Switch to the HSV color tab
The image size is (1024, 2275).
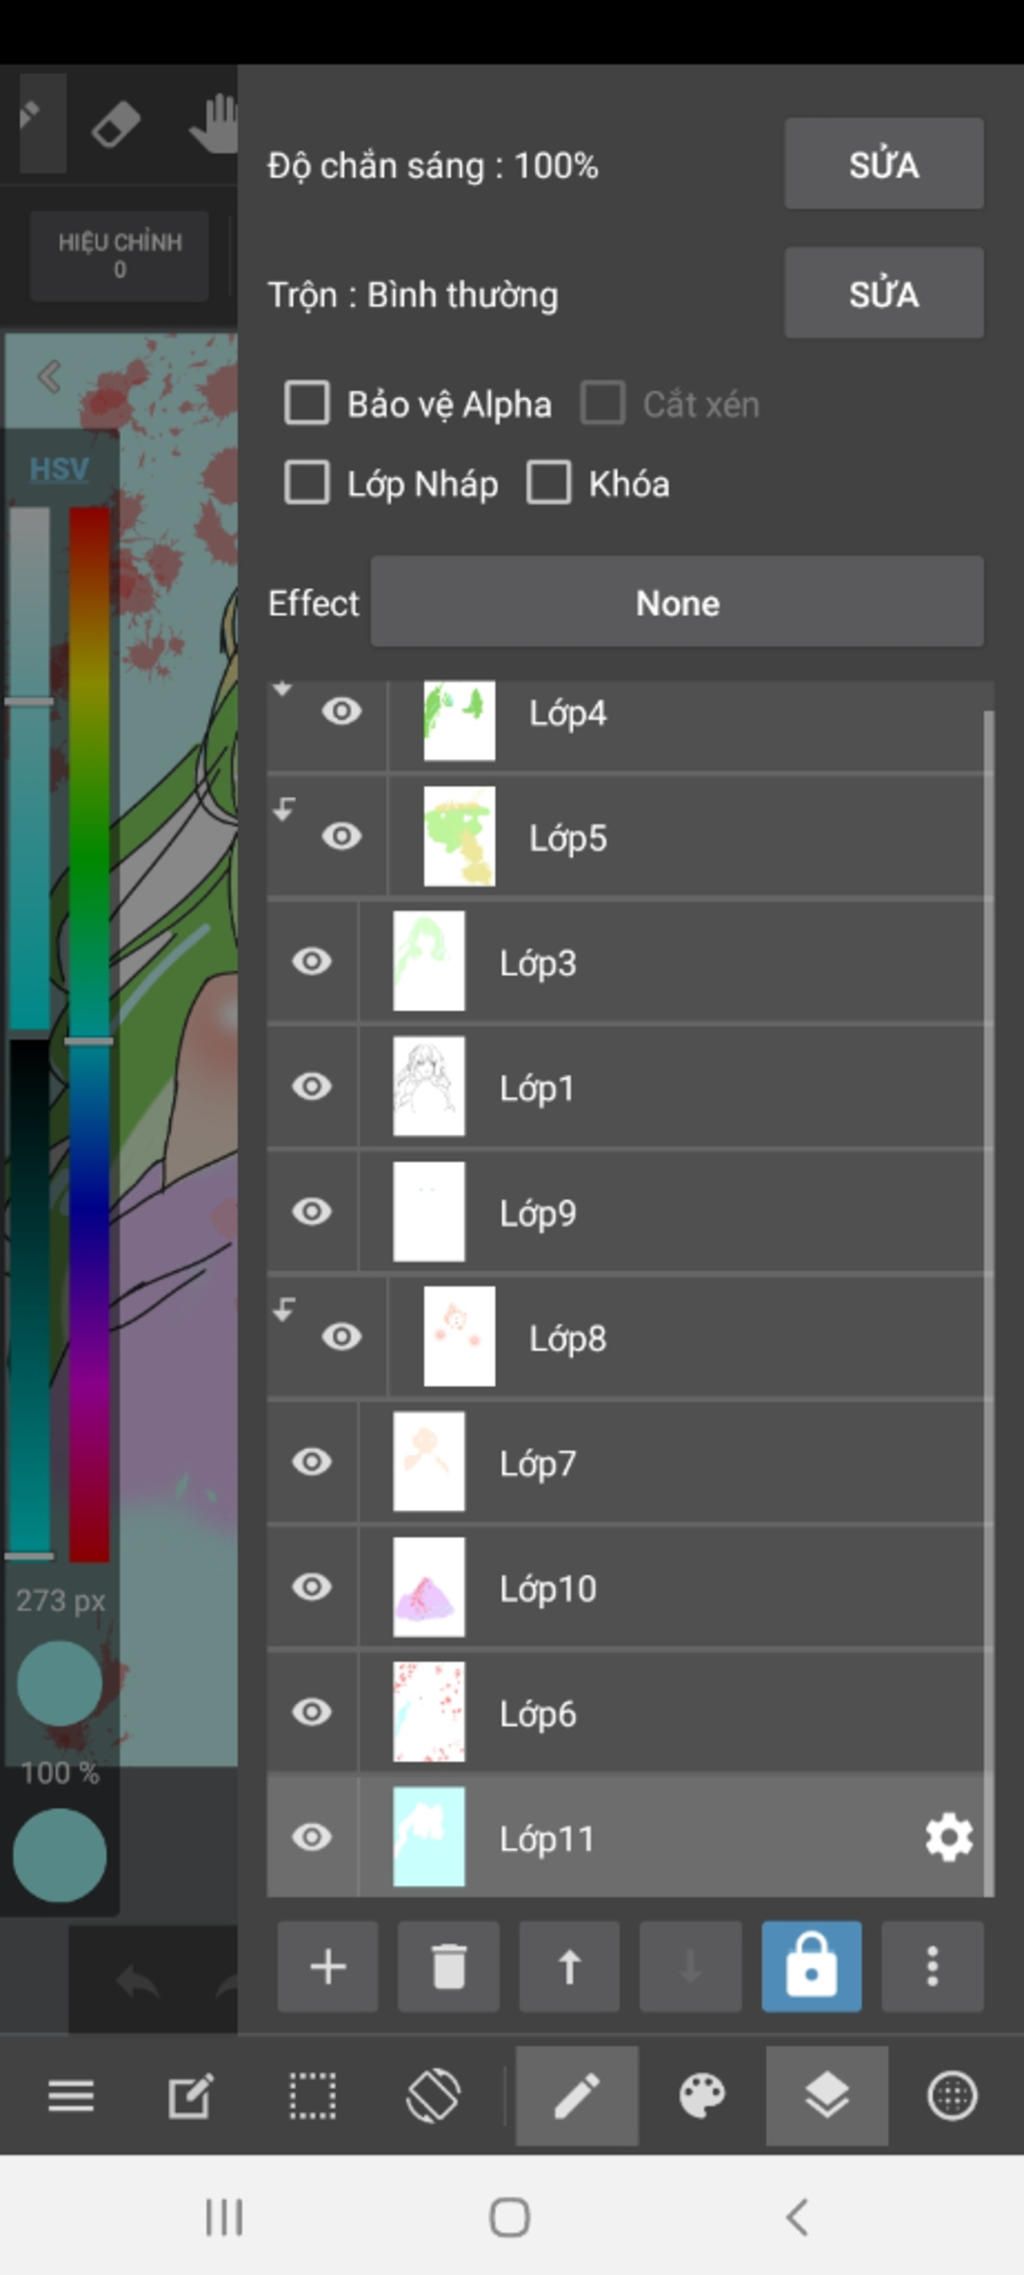[59, 468]
